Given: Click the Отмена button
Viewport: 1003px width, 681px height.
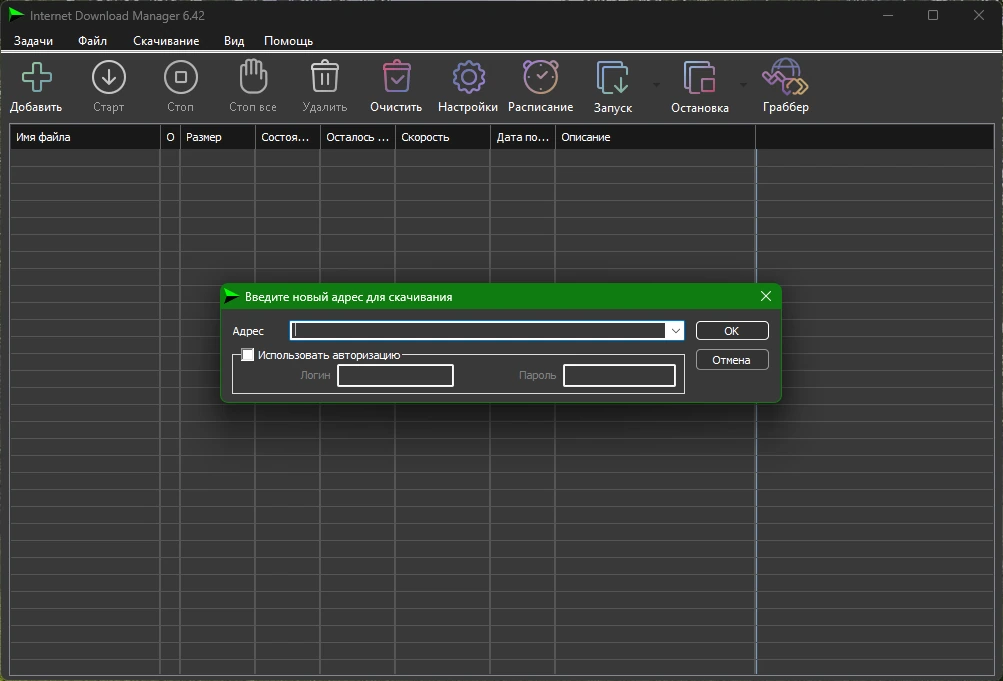Looking at the screenshot, I should [732, 360].
